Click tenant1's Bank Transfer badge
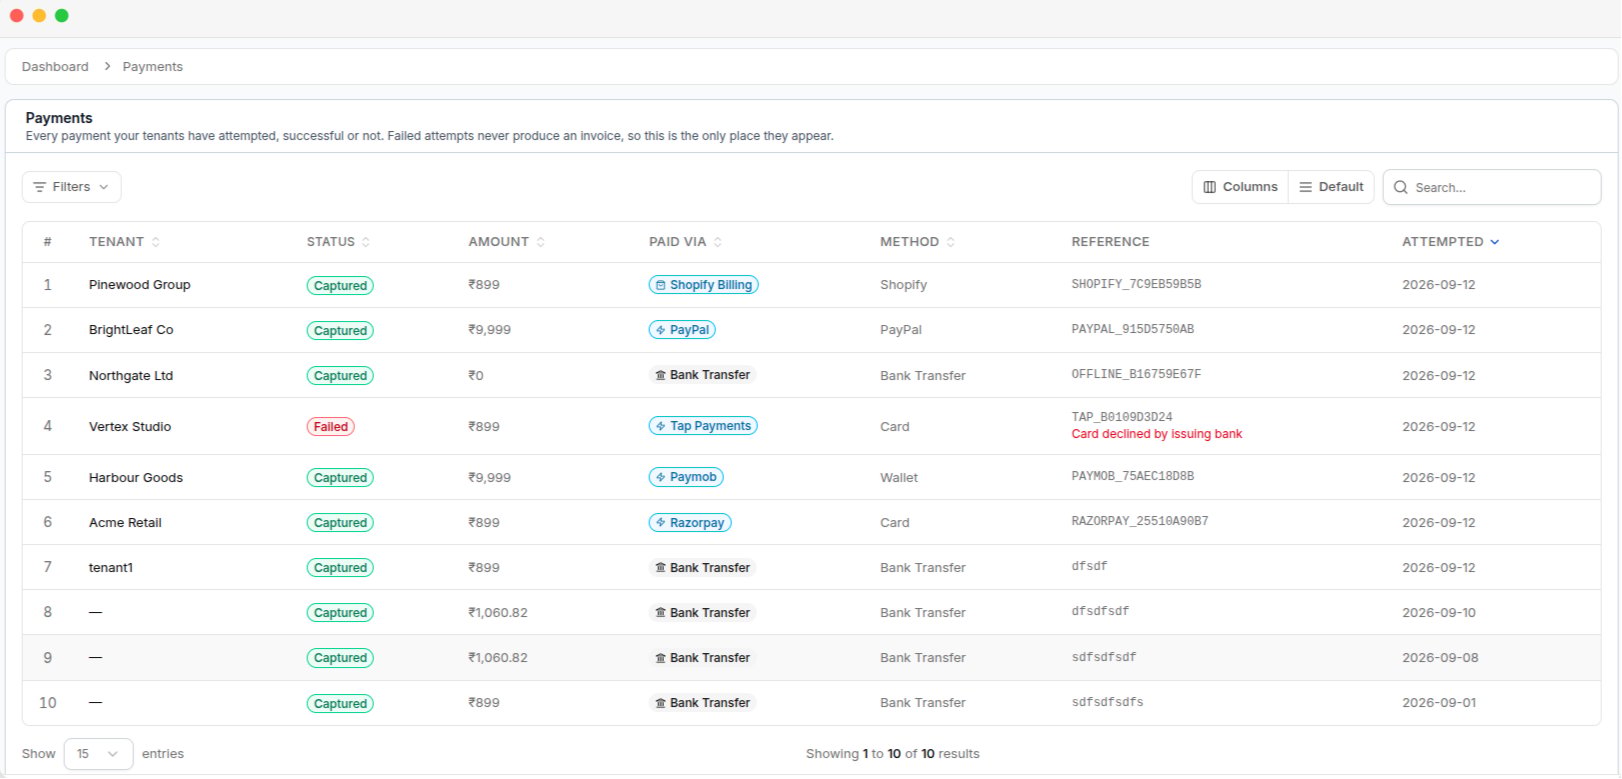 [702, 568]
